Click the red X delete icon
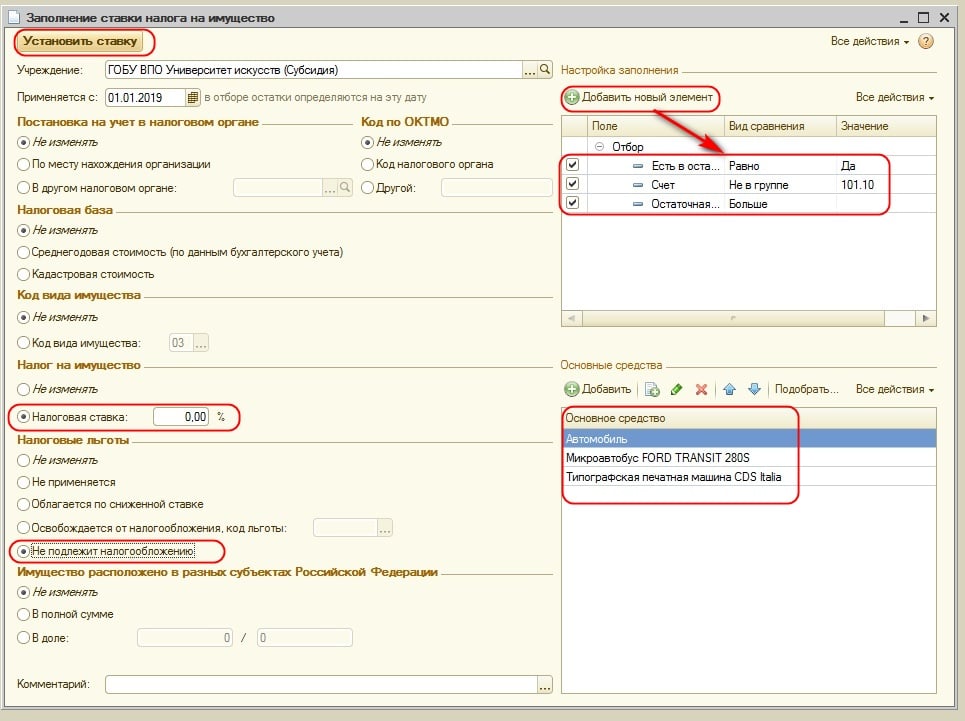Screen dimensions: 965x721 pos(701,389)
